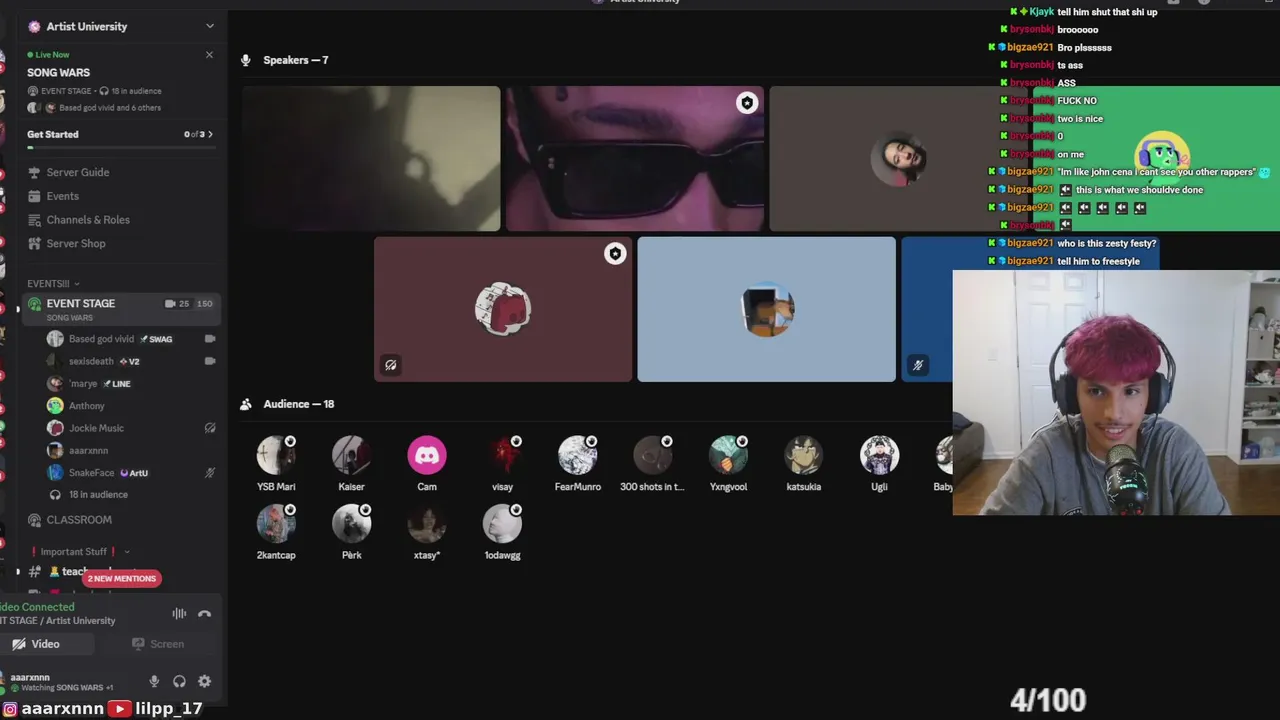Open YSB Mari audience avatar
Viewport: 1280px width, 720px height.
(x=276, y=455)
